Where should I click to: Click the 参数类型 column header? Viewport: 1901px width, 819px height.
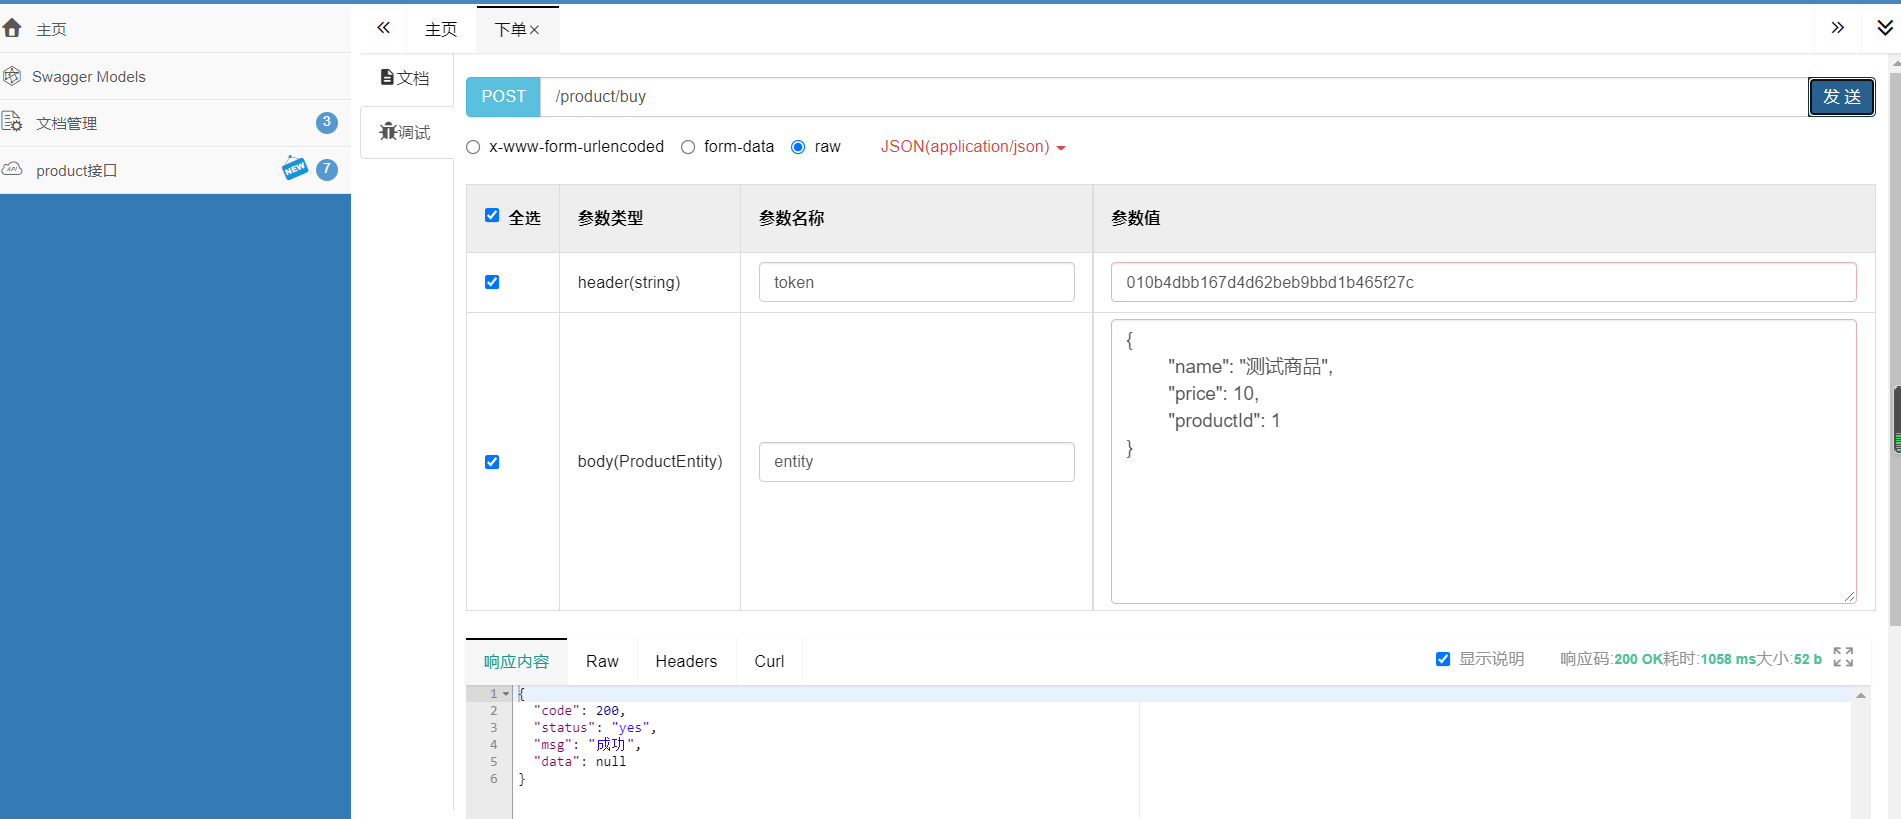[x=610, y=218]
